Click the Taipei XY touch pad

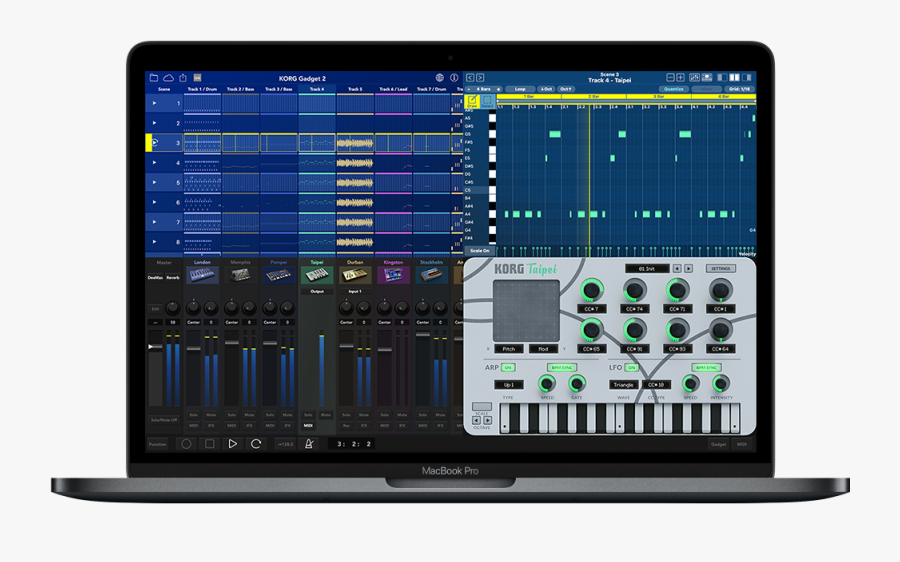526,311
